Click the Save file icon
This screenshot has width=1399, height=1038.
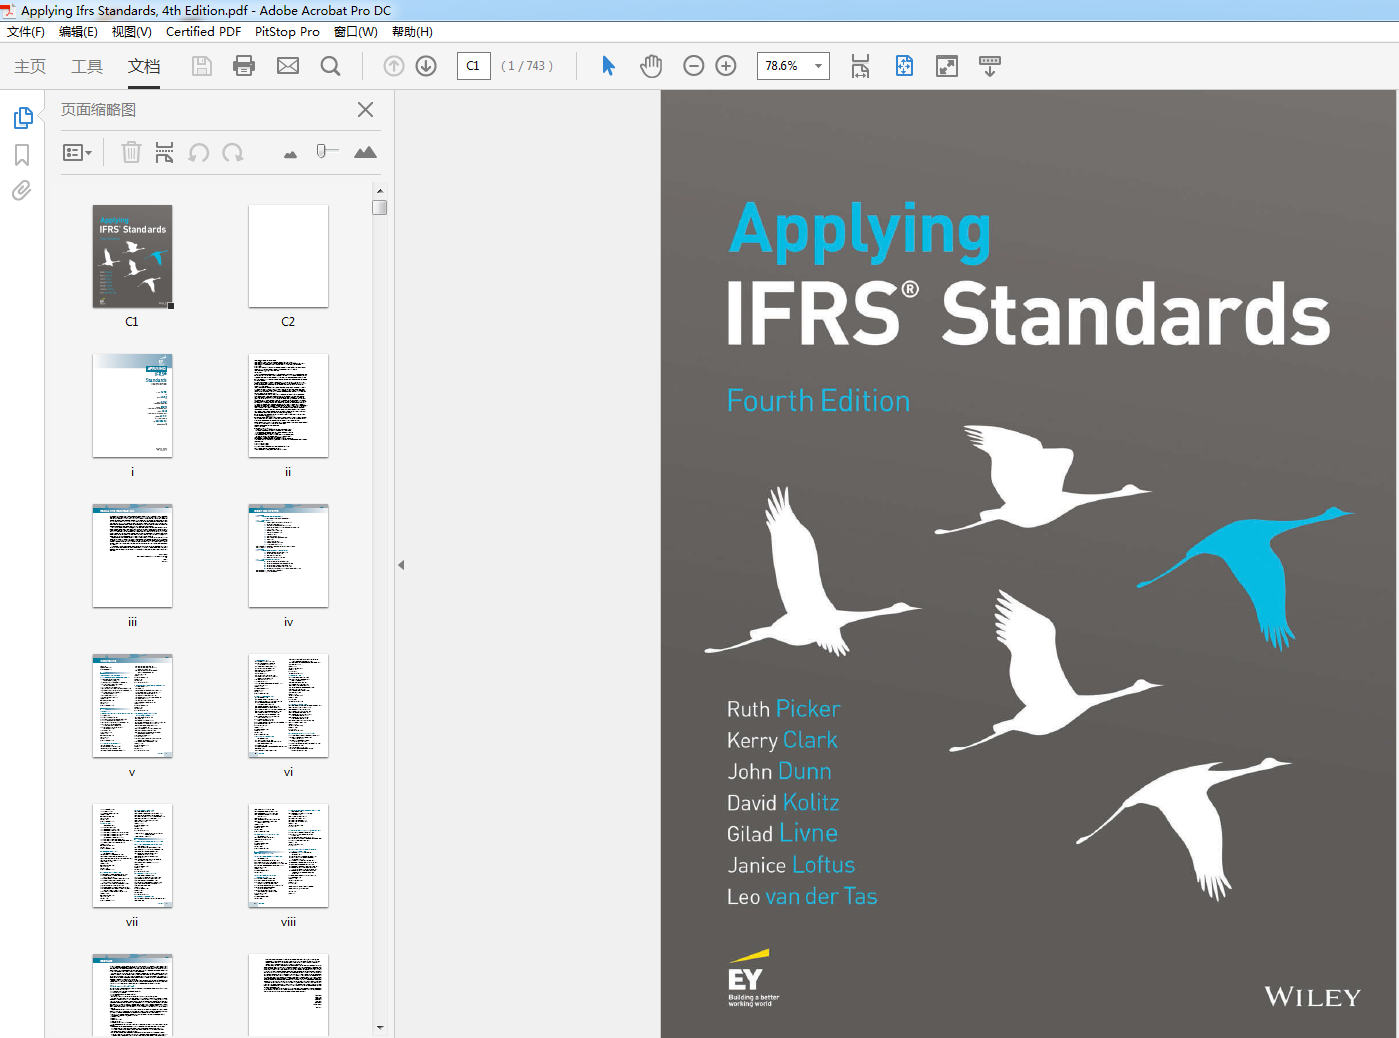tap(202, 66)
